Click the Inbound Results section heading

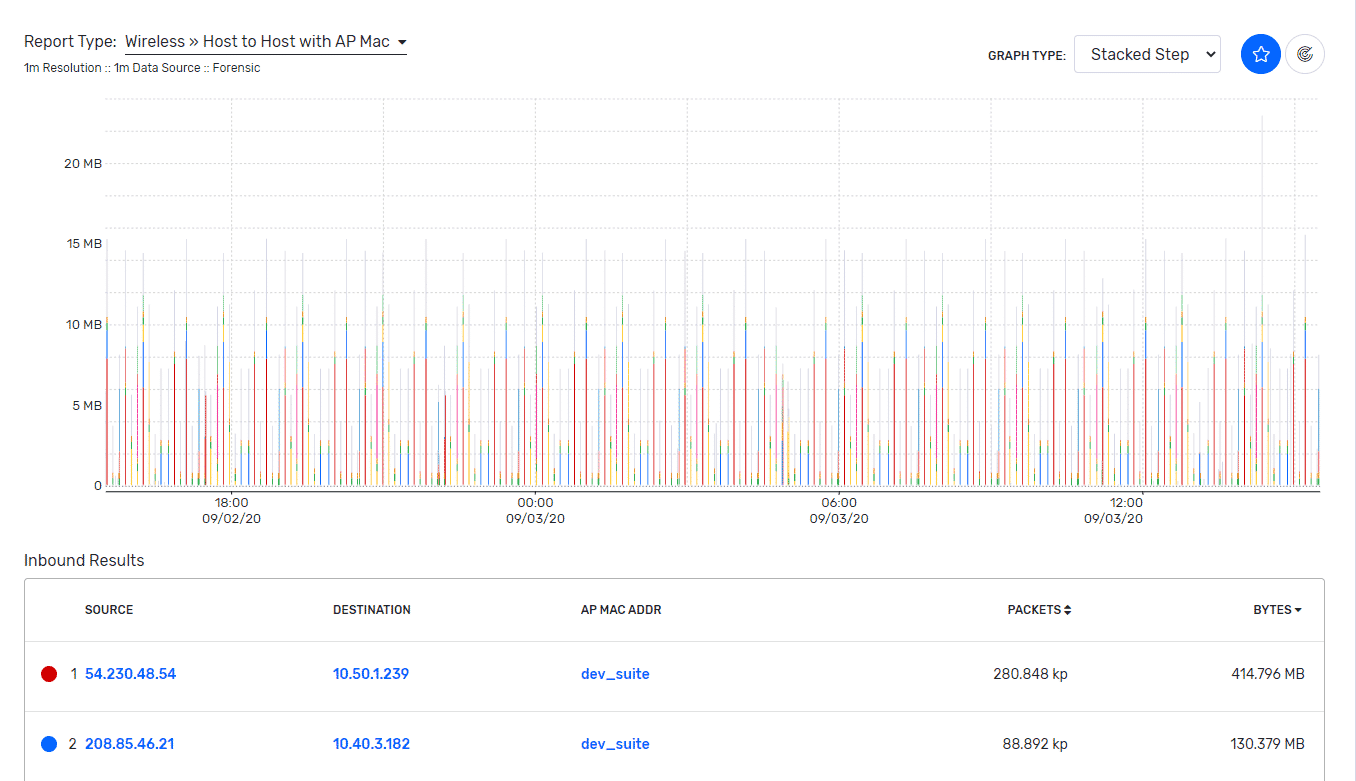(84, 561)
